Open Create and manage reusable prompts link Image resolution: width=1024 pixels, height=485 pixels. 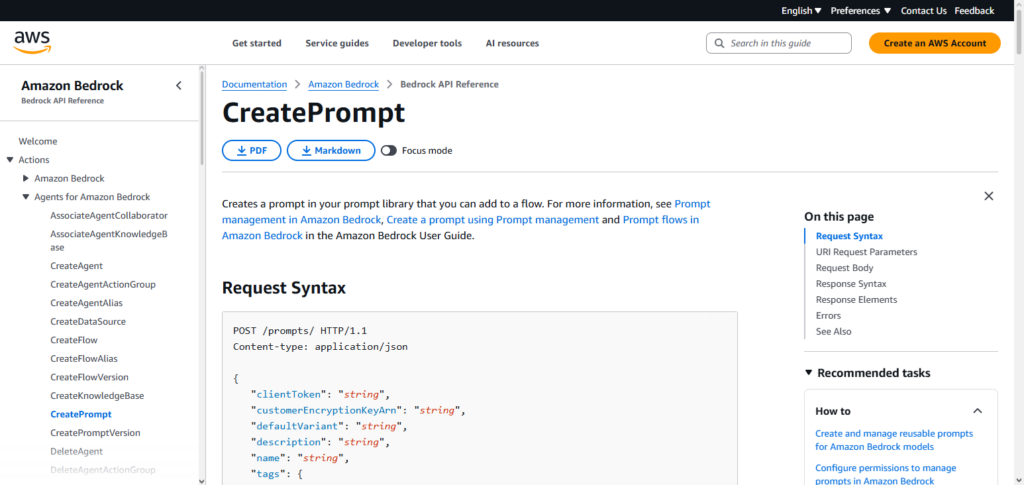pos(894,440)
